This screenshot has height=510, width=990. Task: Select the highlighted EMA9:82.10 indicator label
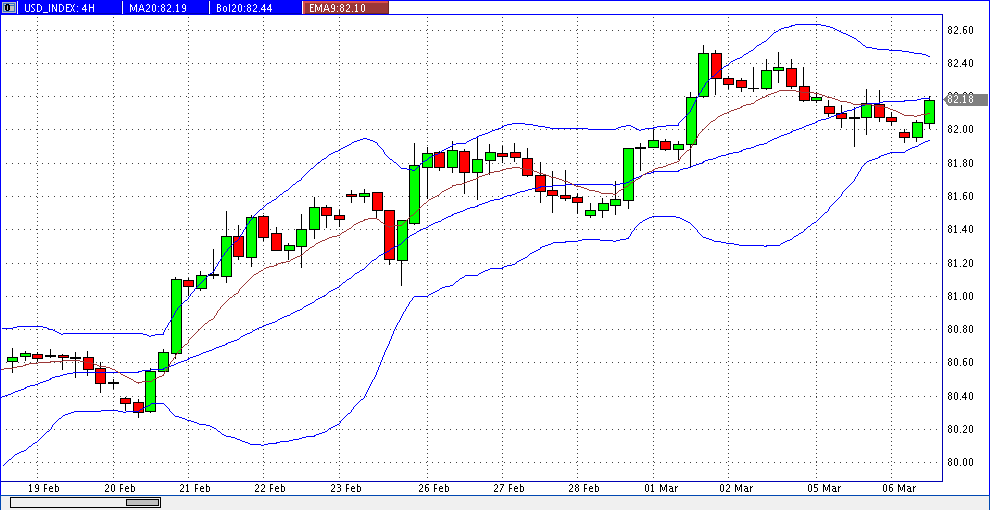pos(345,8)
